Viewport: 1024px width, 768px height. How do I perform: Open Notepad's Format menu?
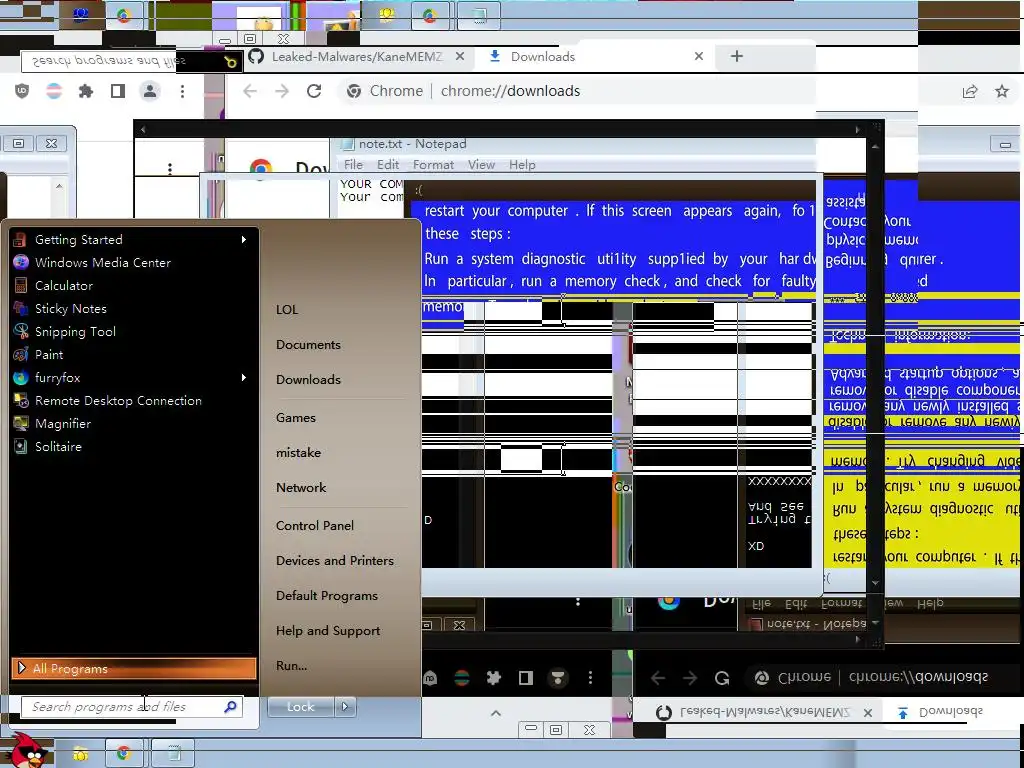click(433, 165)
